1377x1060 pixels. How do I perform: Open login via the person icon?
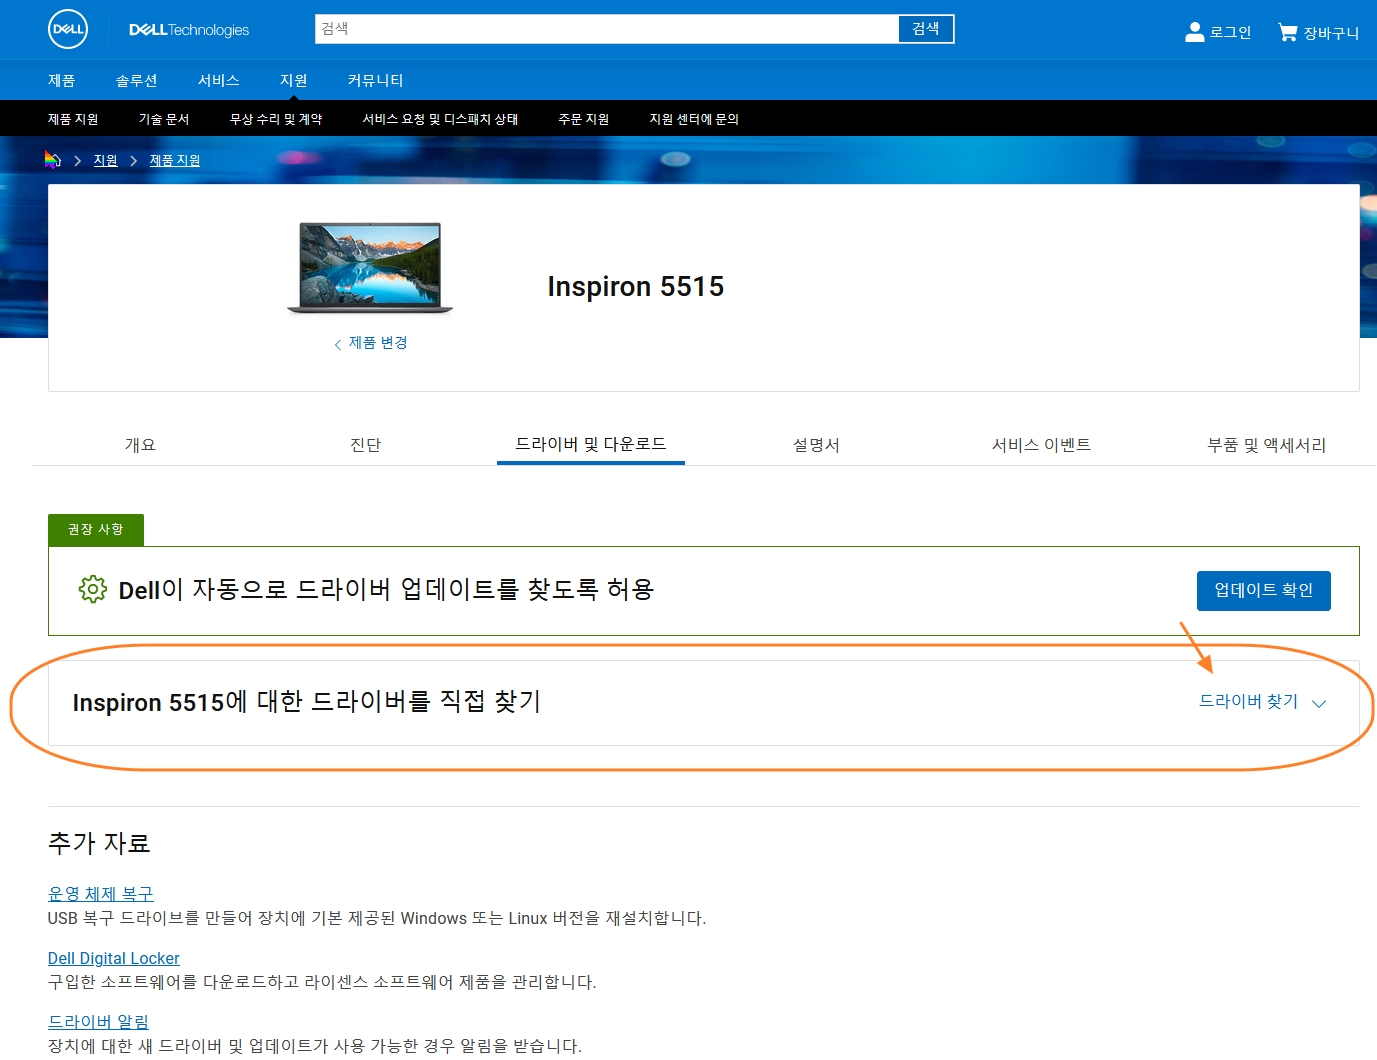(x=1194, y=30)
